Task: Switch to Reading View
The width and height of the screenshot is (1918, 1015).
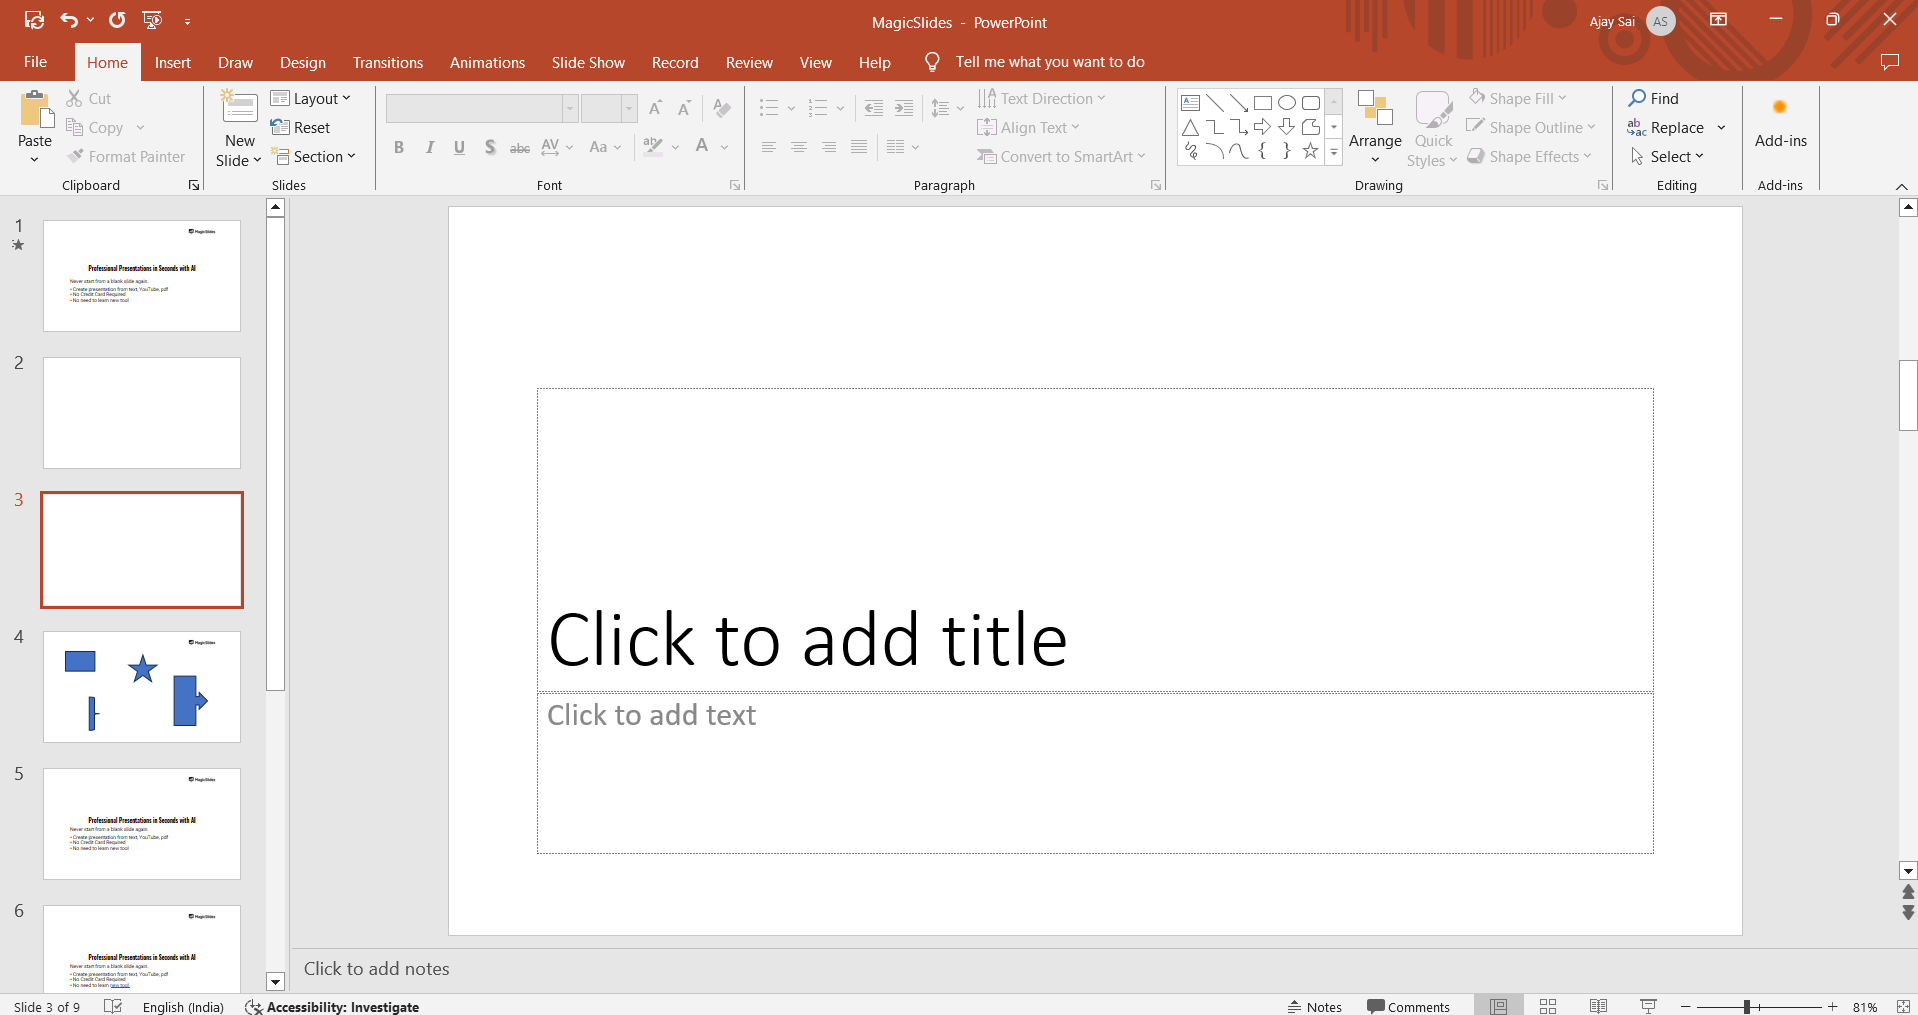Action: (x=1598, y=1006)
